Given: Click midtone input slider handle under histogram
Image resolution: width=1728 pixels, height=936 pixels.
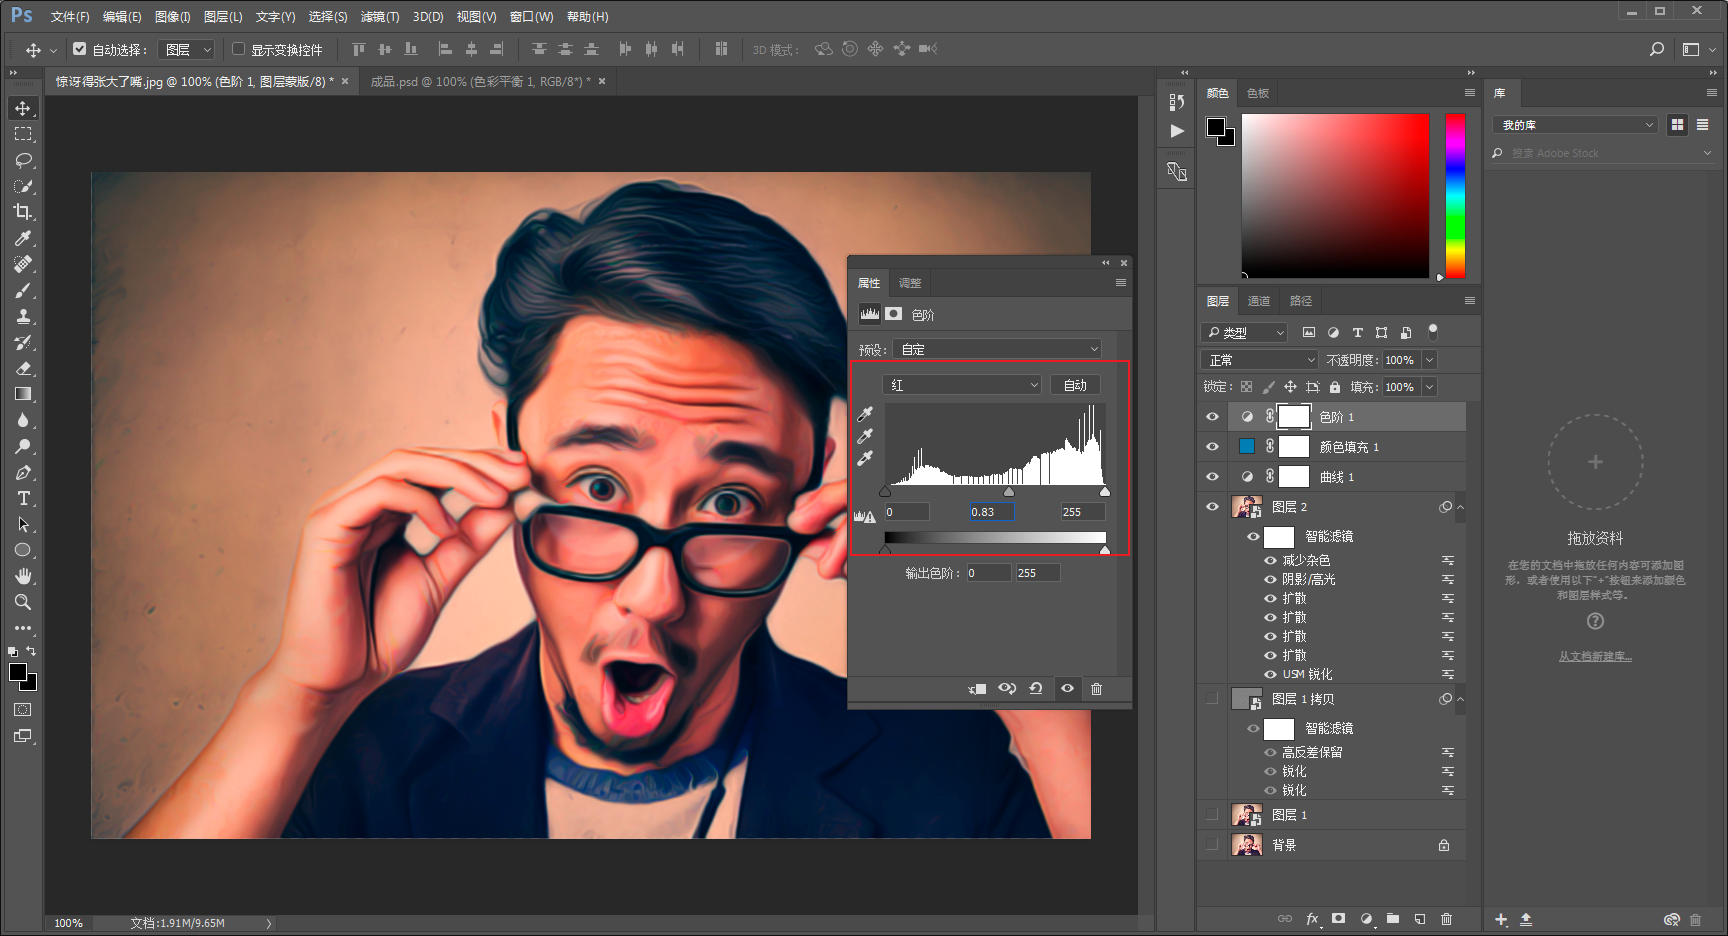Looking at the screenshot, I should tap(1009, 492).
